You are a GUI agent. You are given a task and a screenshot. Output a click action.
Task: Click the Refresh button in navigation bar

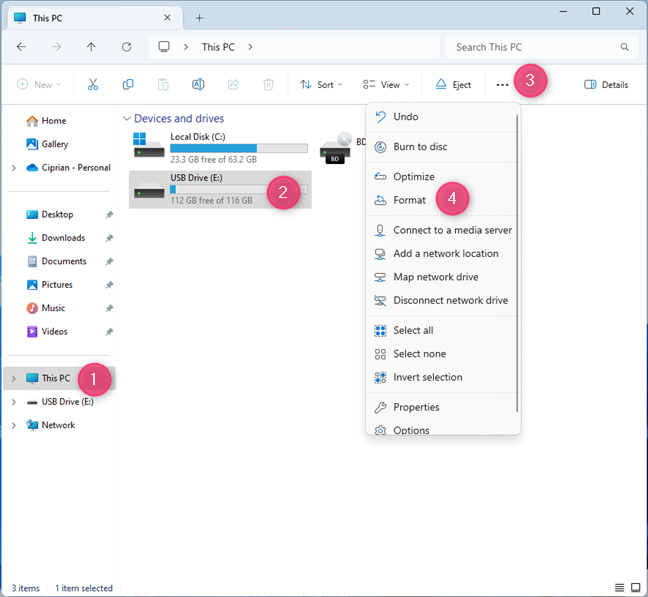126,47
